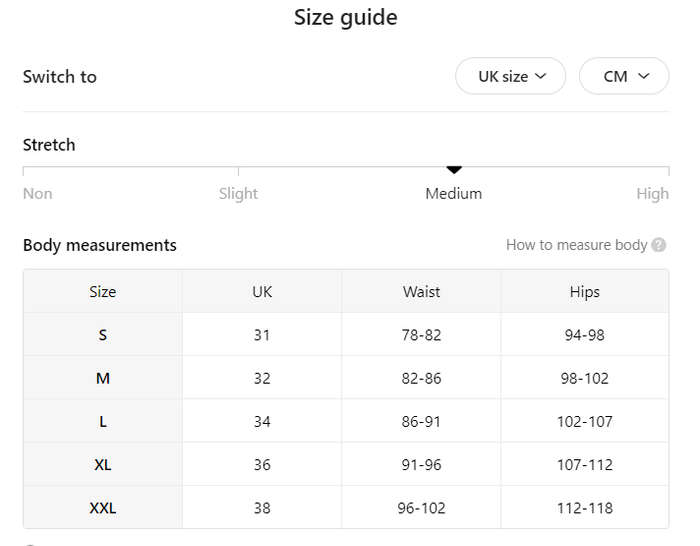Image resolution: width=700 pixels, height=546 pixels.
Task: Select the XXL size row
Action: [346, 508]
